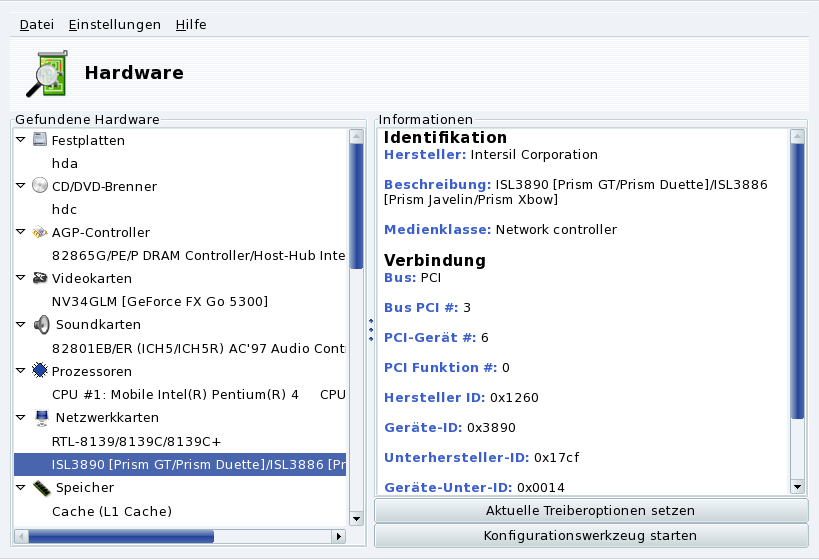Viewport: 819px width, 560px height.
Task: Click the Soundkarten speaker icon
Action: [41, 324]
